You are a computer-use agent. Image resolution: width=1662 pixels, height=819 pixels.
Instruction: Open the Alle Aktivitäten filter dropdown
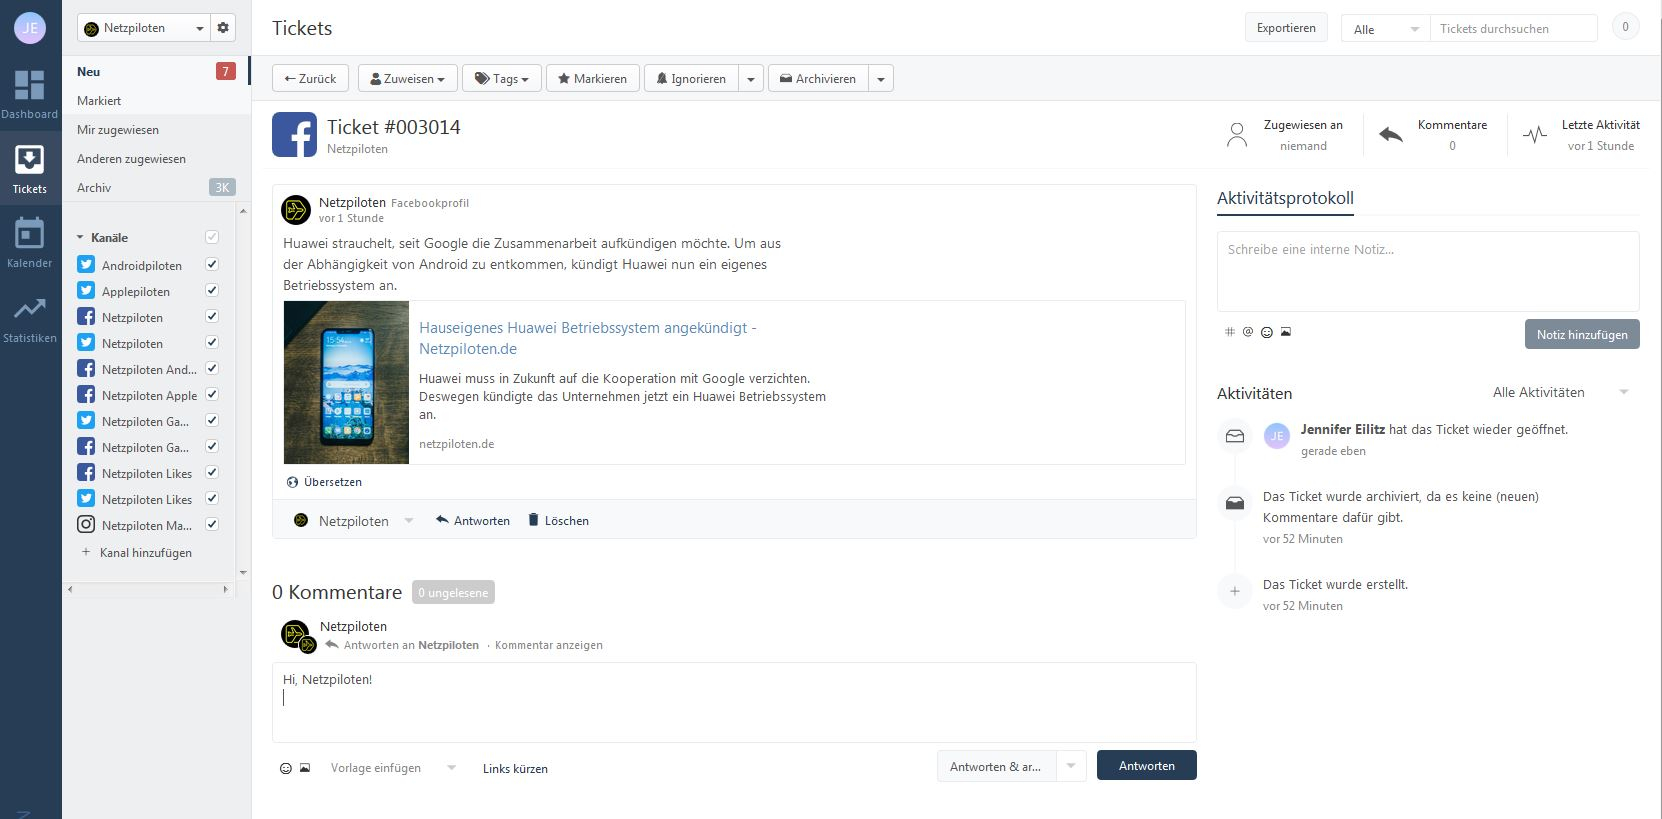1560,392
